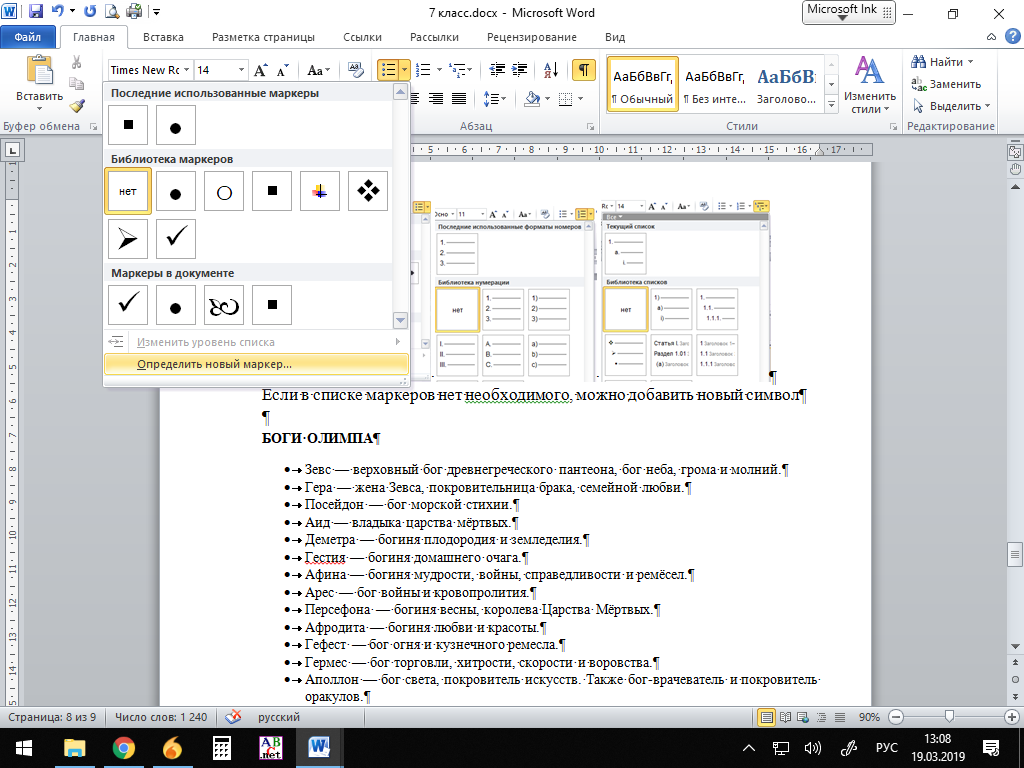Image resolution: width=1024 pixels, height=768 pixels.
Task: Switch to Full Screen Reading view in status bar
Action: [786, 717]
